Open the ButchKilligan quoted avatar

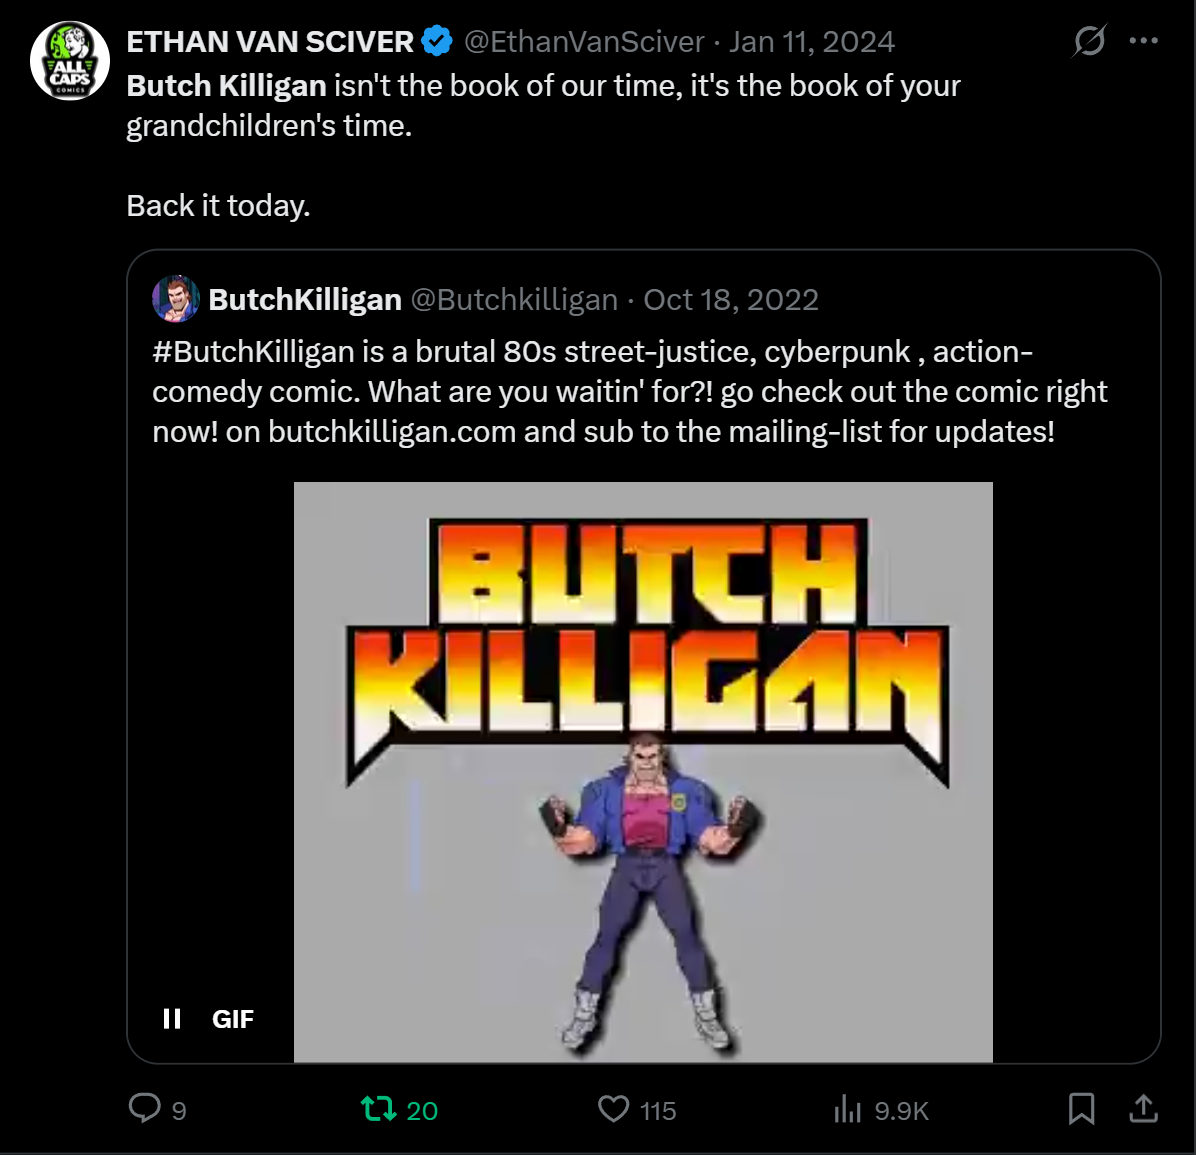176,299
